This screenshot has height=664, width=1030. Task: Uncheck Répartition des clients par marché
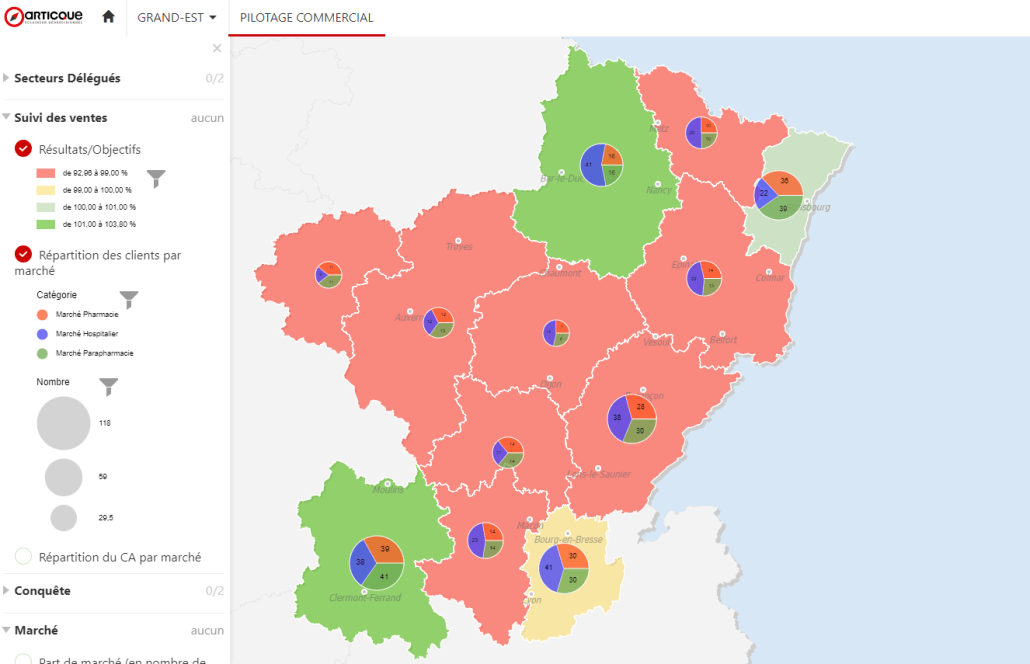click(24, 254)
